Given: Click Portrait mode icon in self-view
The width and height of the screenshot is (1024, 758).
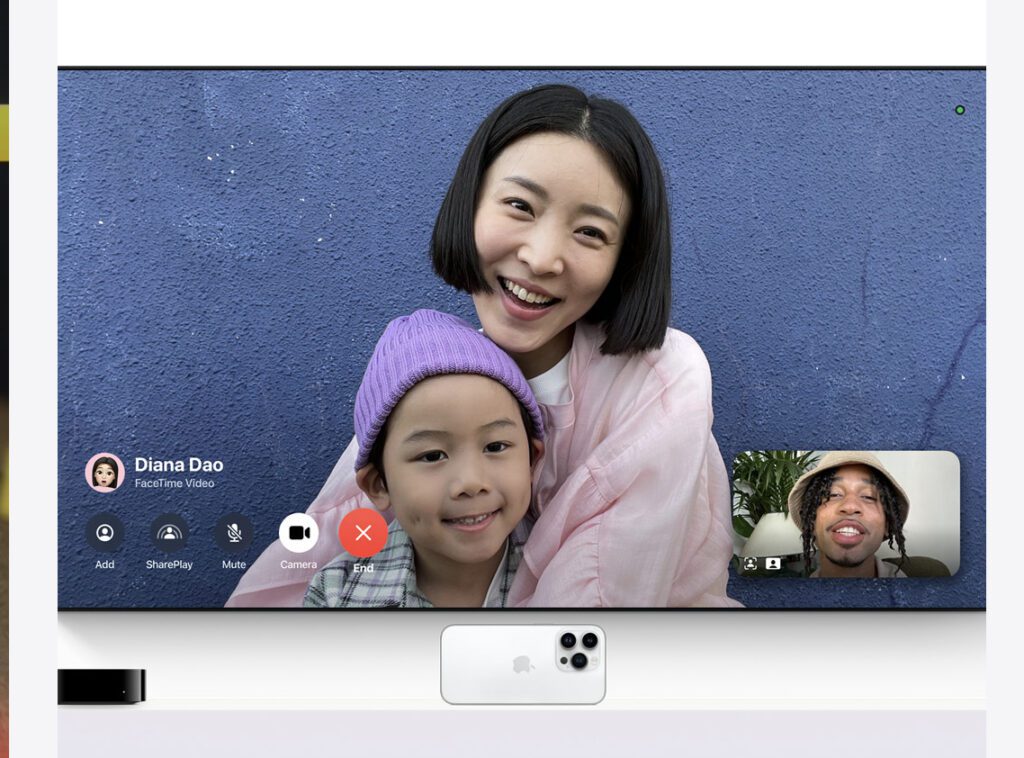Looking at the screenshot, I should point(773,564).
